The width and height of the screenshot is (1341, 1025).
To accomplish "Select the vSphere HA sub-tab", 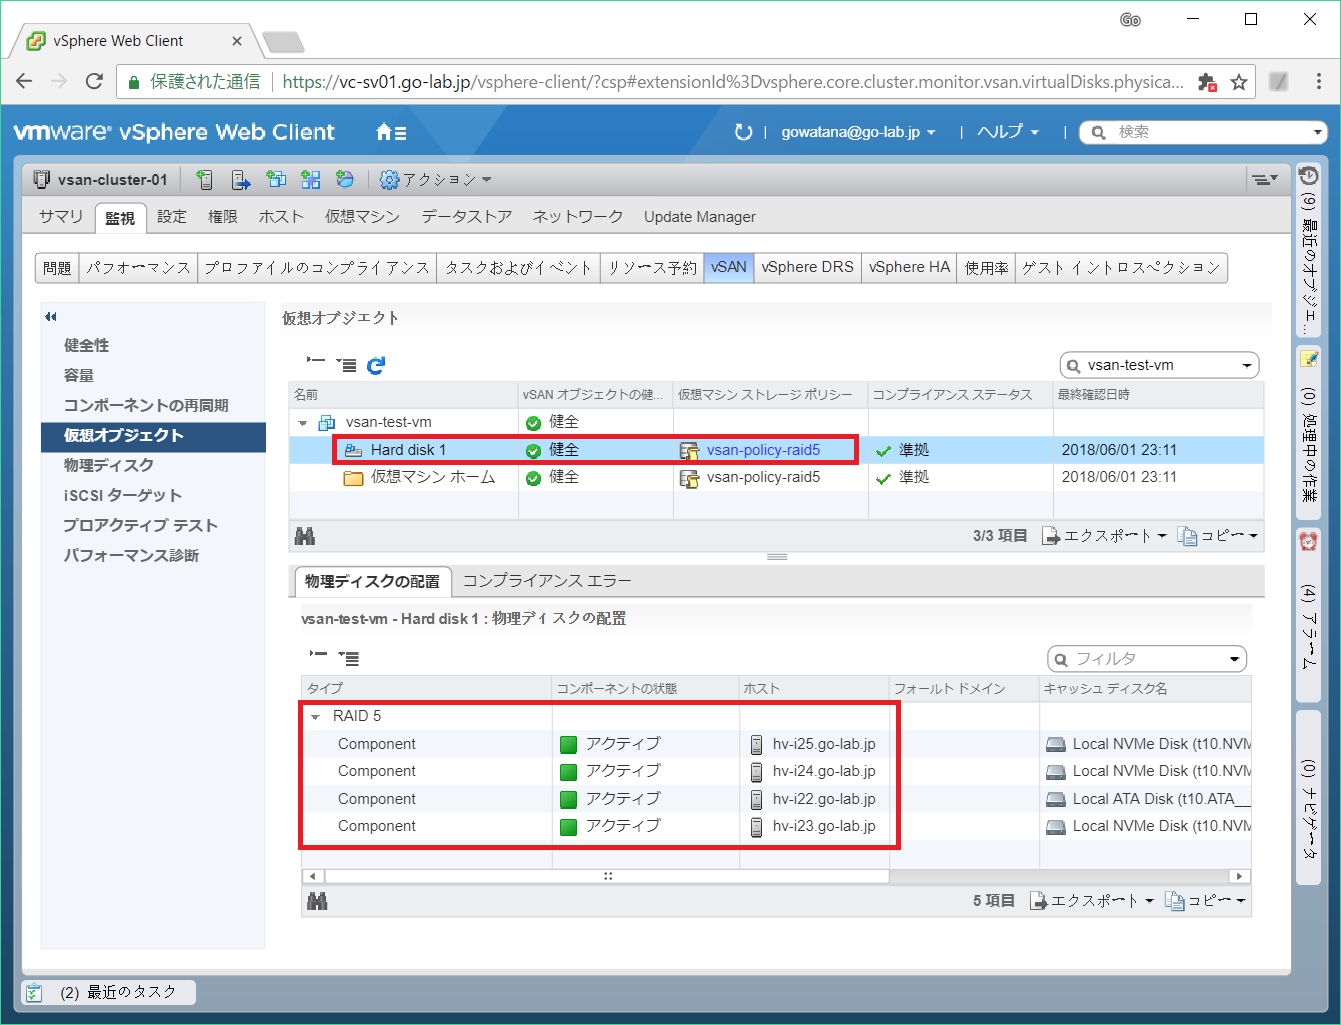I will point(909,268).
